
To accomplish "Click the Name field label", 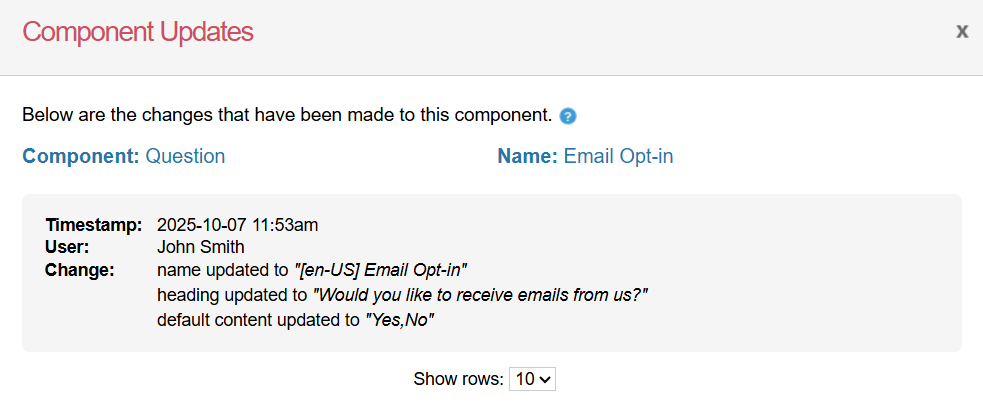I will [527, 156].
